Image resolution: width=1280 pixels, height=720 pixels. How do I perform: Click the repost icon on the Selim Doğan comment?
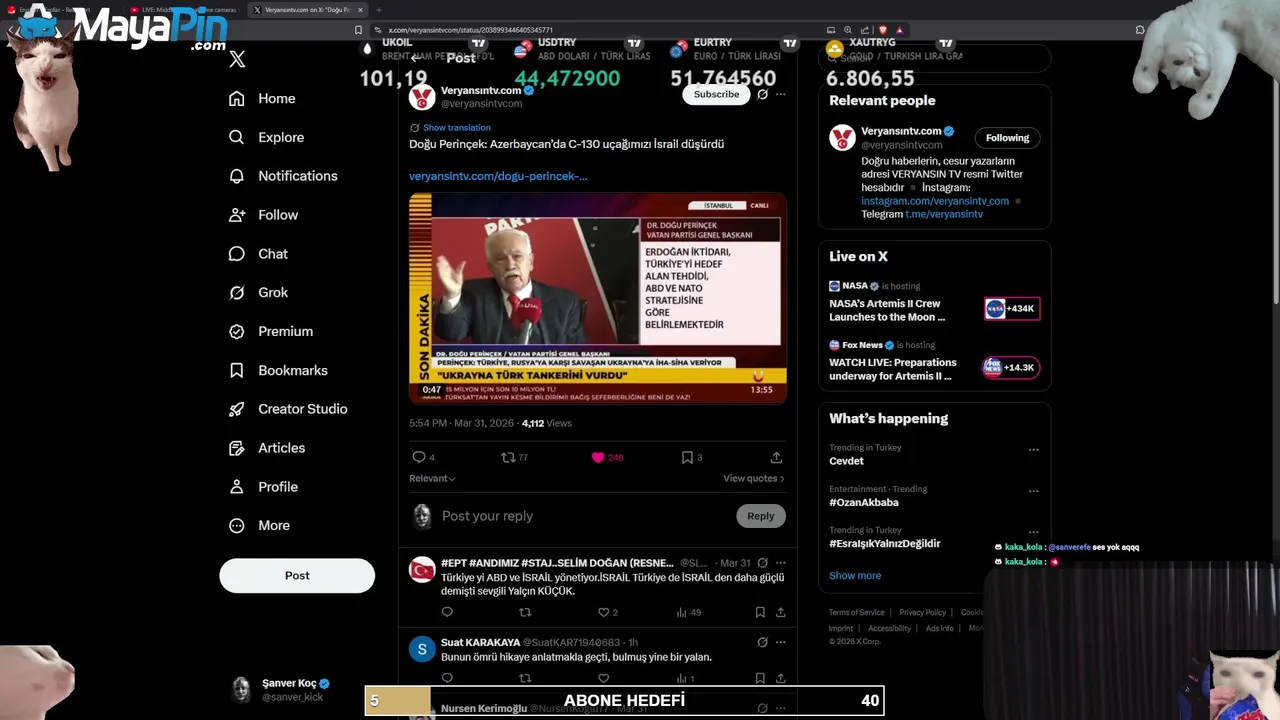point(525,612)
